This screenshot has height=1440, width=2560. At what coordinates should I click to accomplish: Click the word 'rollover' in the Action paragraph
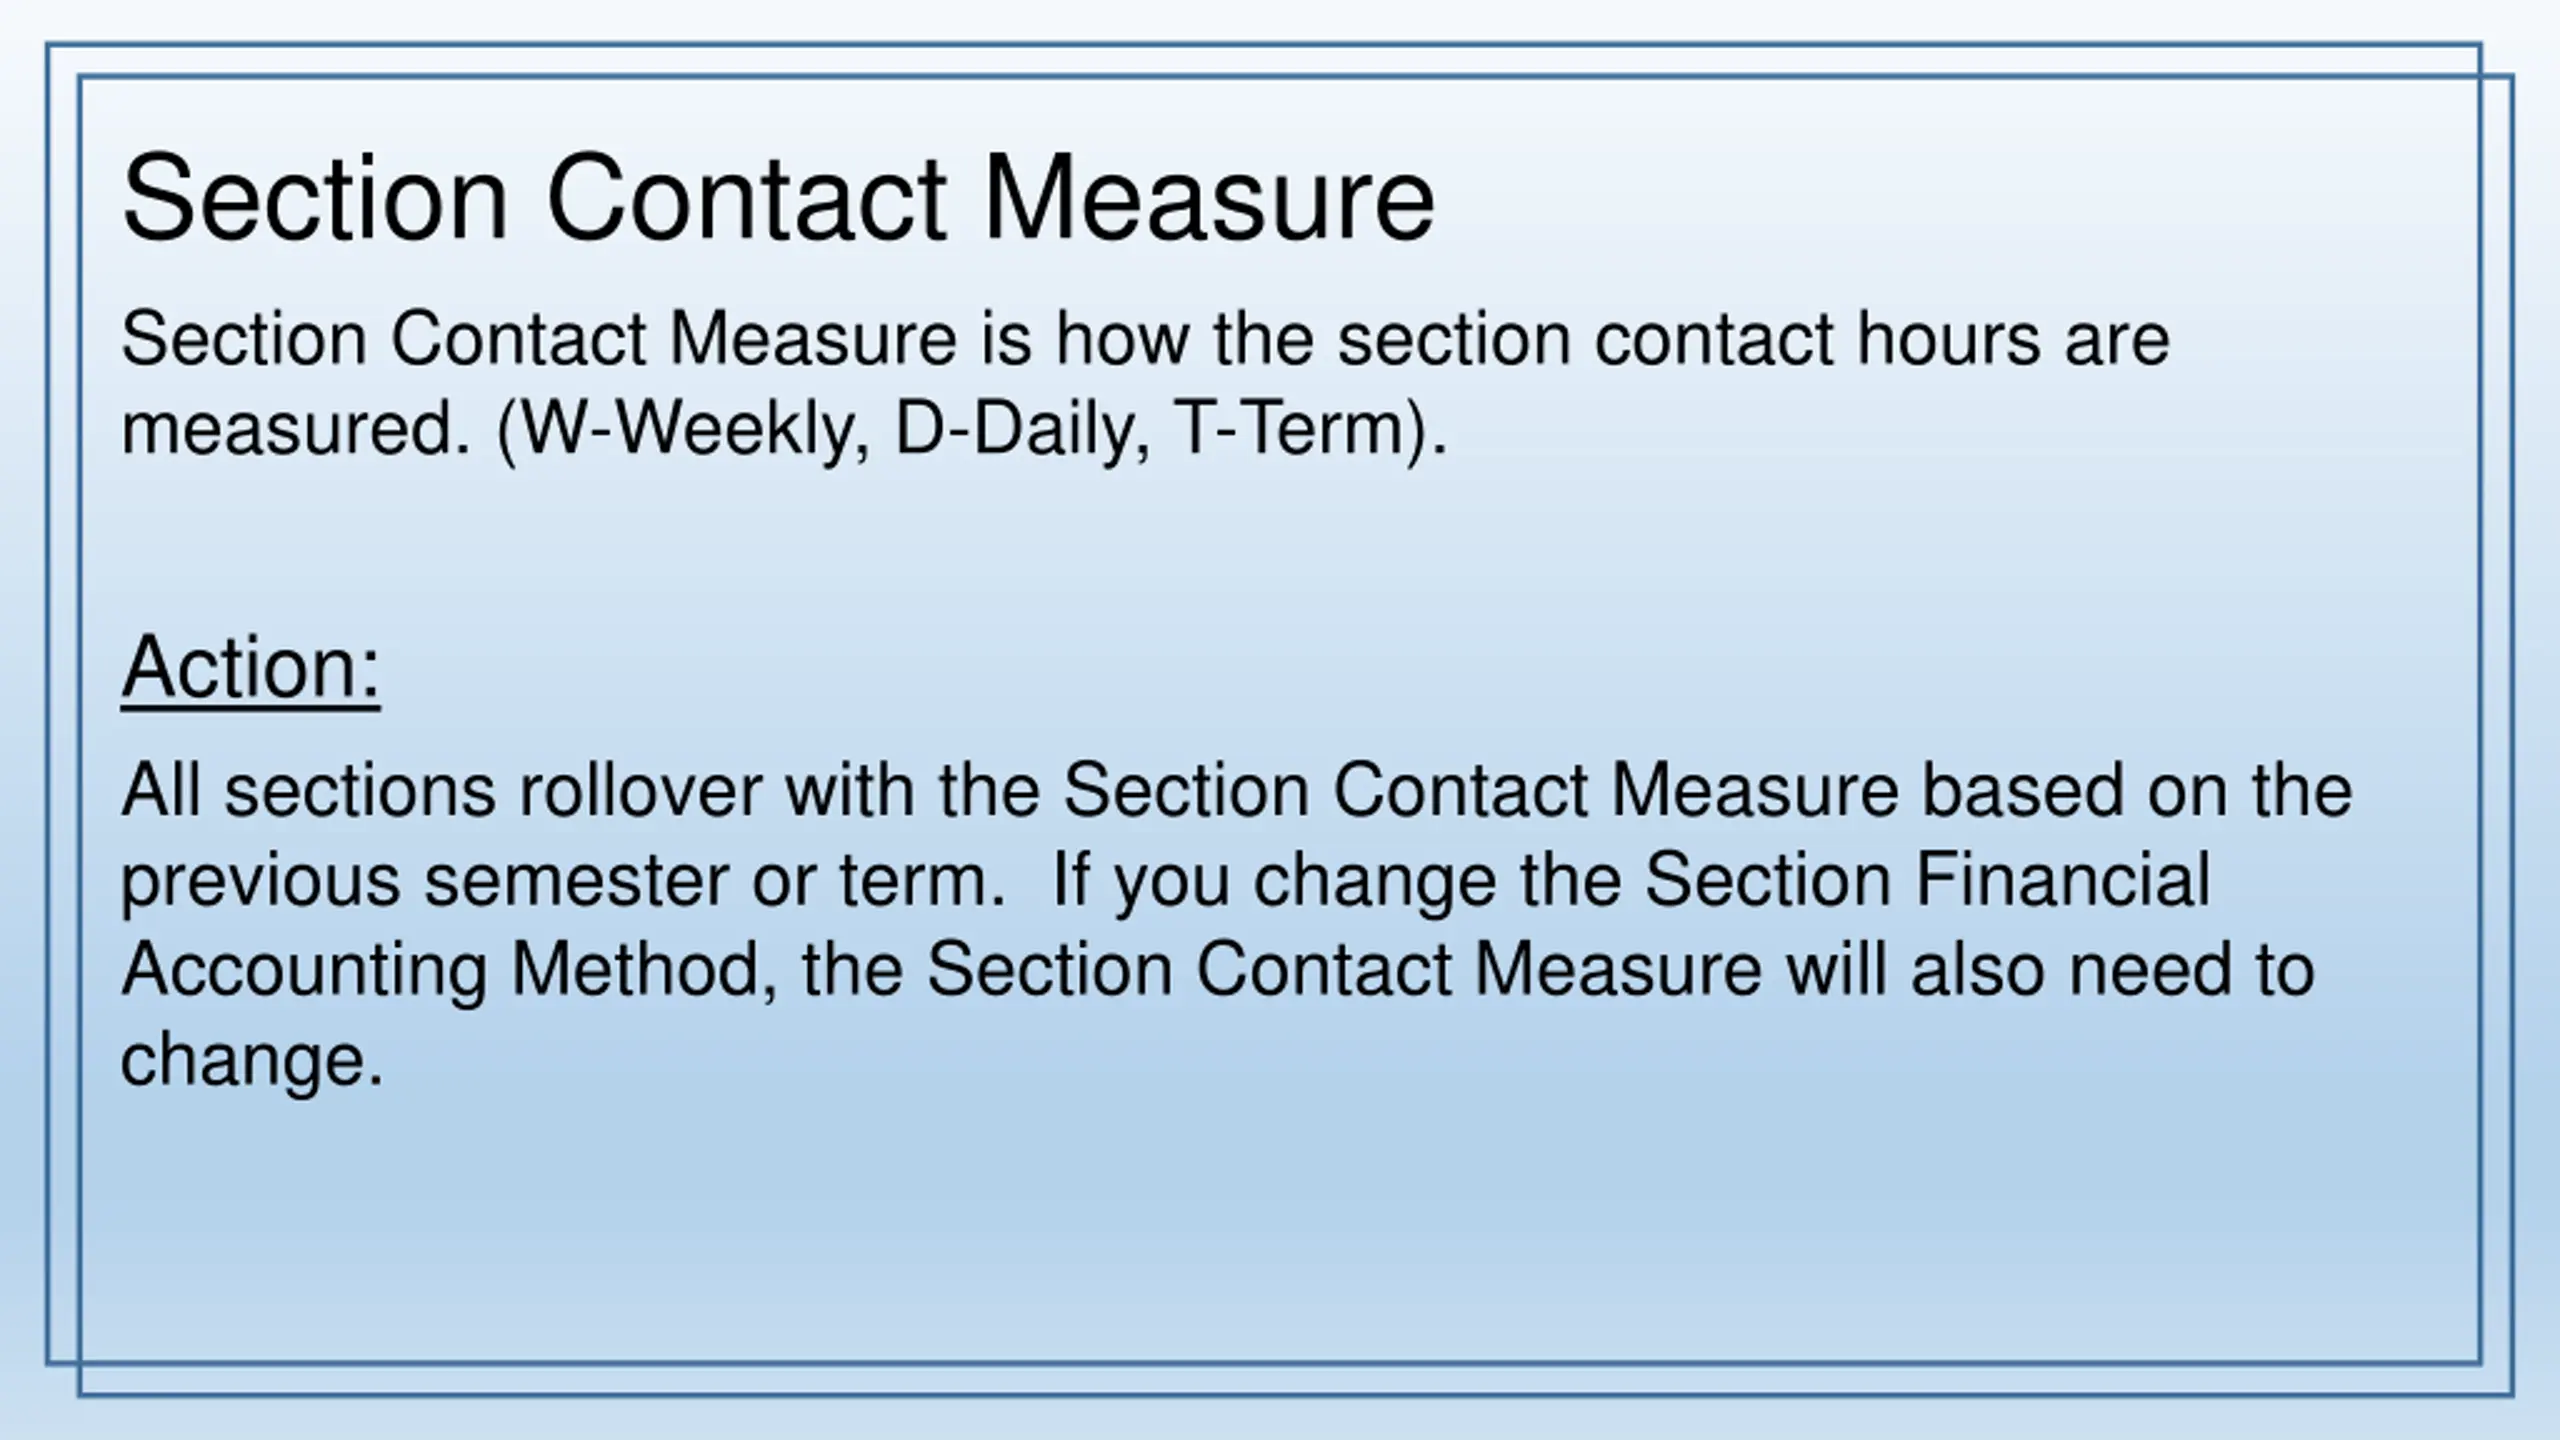click(x=640, y=790)
